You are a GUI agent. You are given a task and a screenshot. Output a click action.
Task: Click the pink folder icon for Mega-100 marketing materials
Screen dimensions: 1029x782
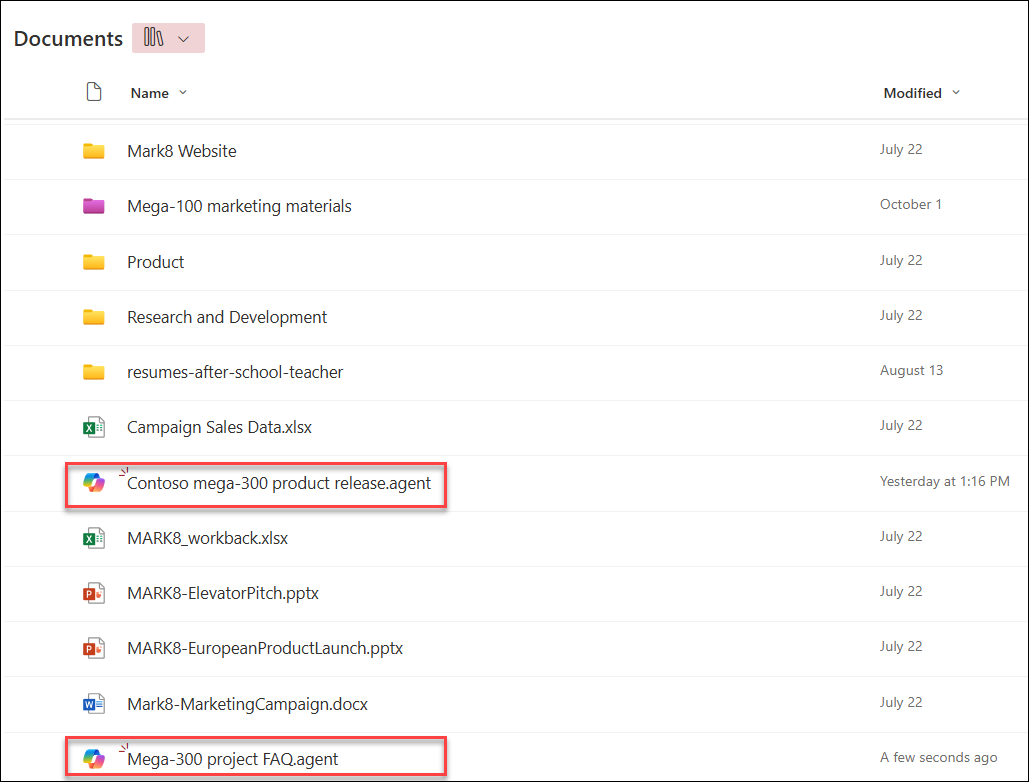click(x=95, y=205)
